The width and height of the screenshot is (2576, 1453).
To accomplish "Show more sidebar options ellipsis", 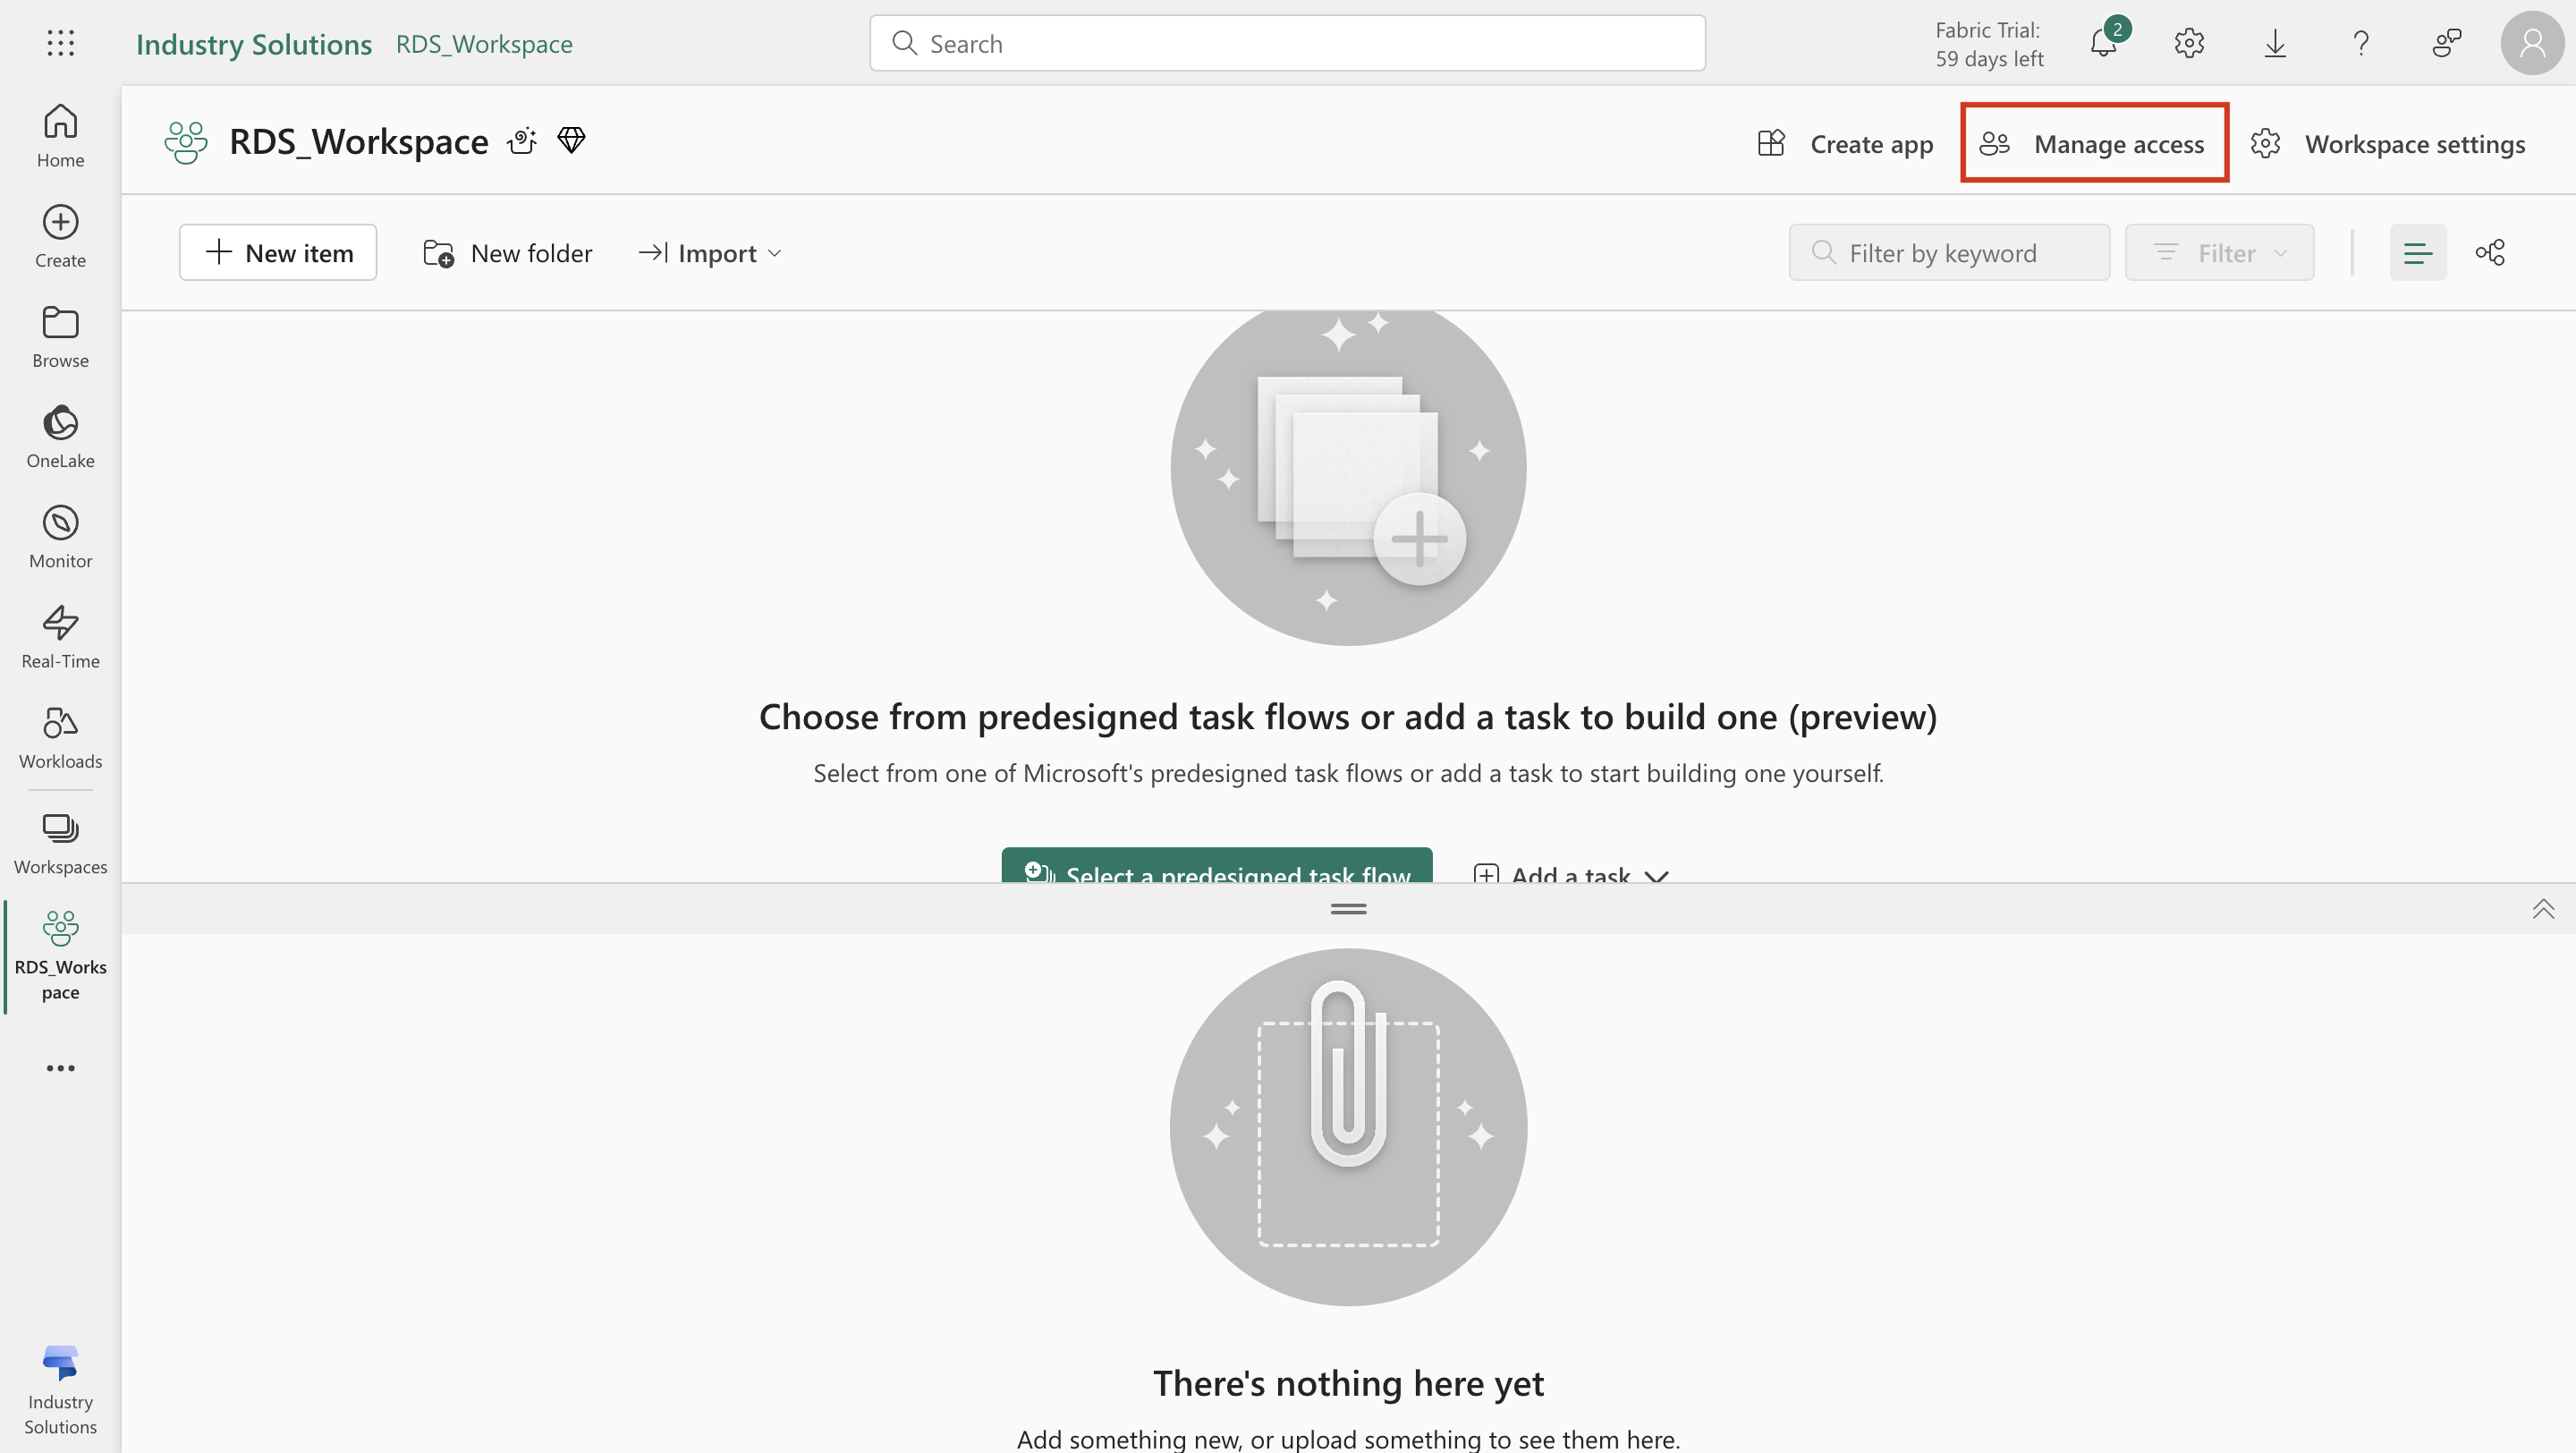I will tap(60, 1068).
